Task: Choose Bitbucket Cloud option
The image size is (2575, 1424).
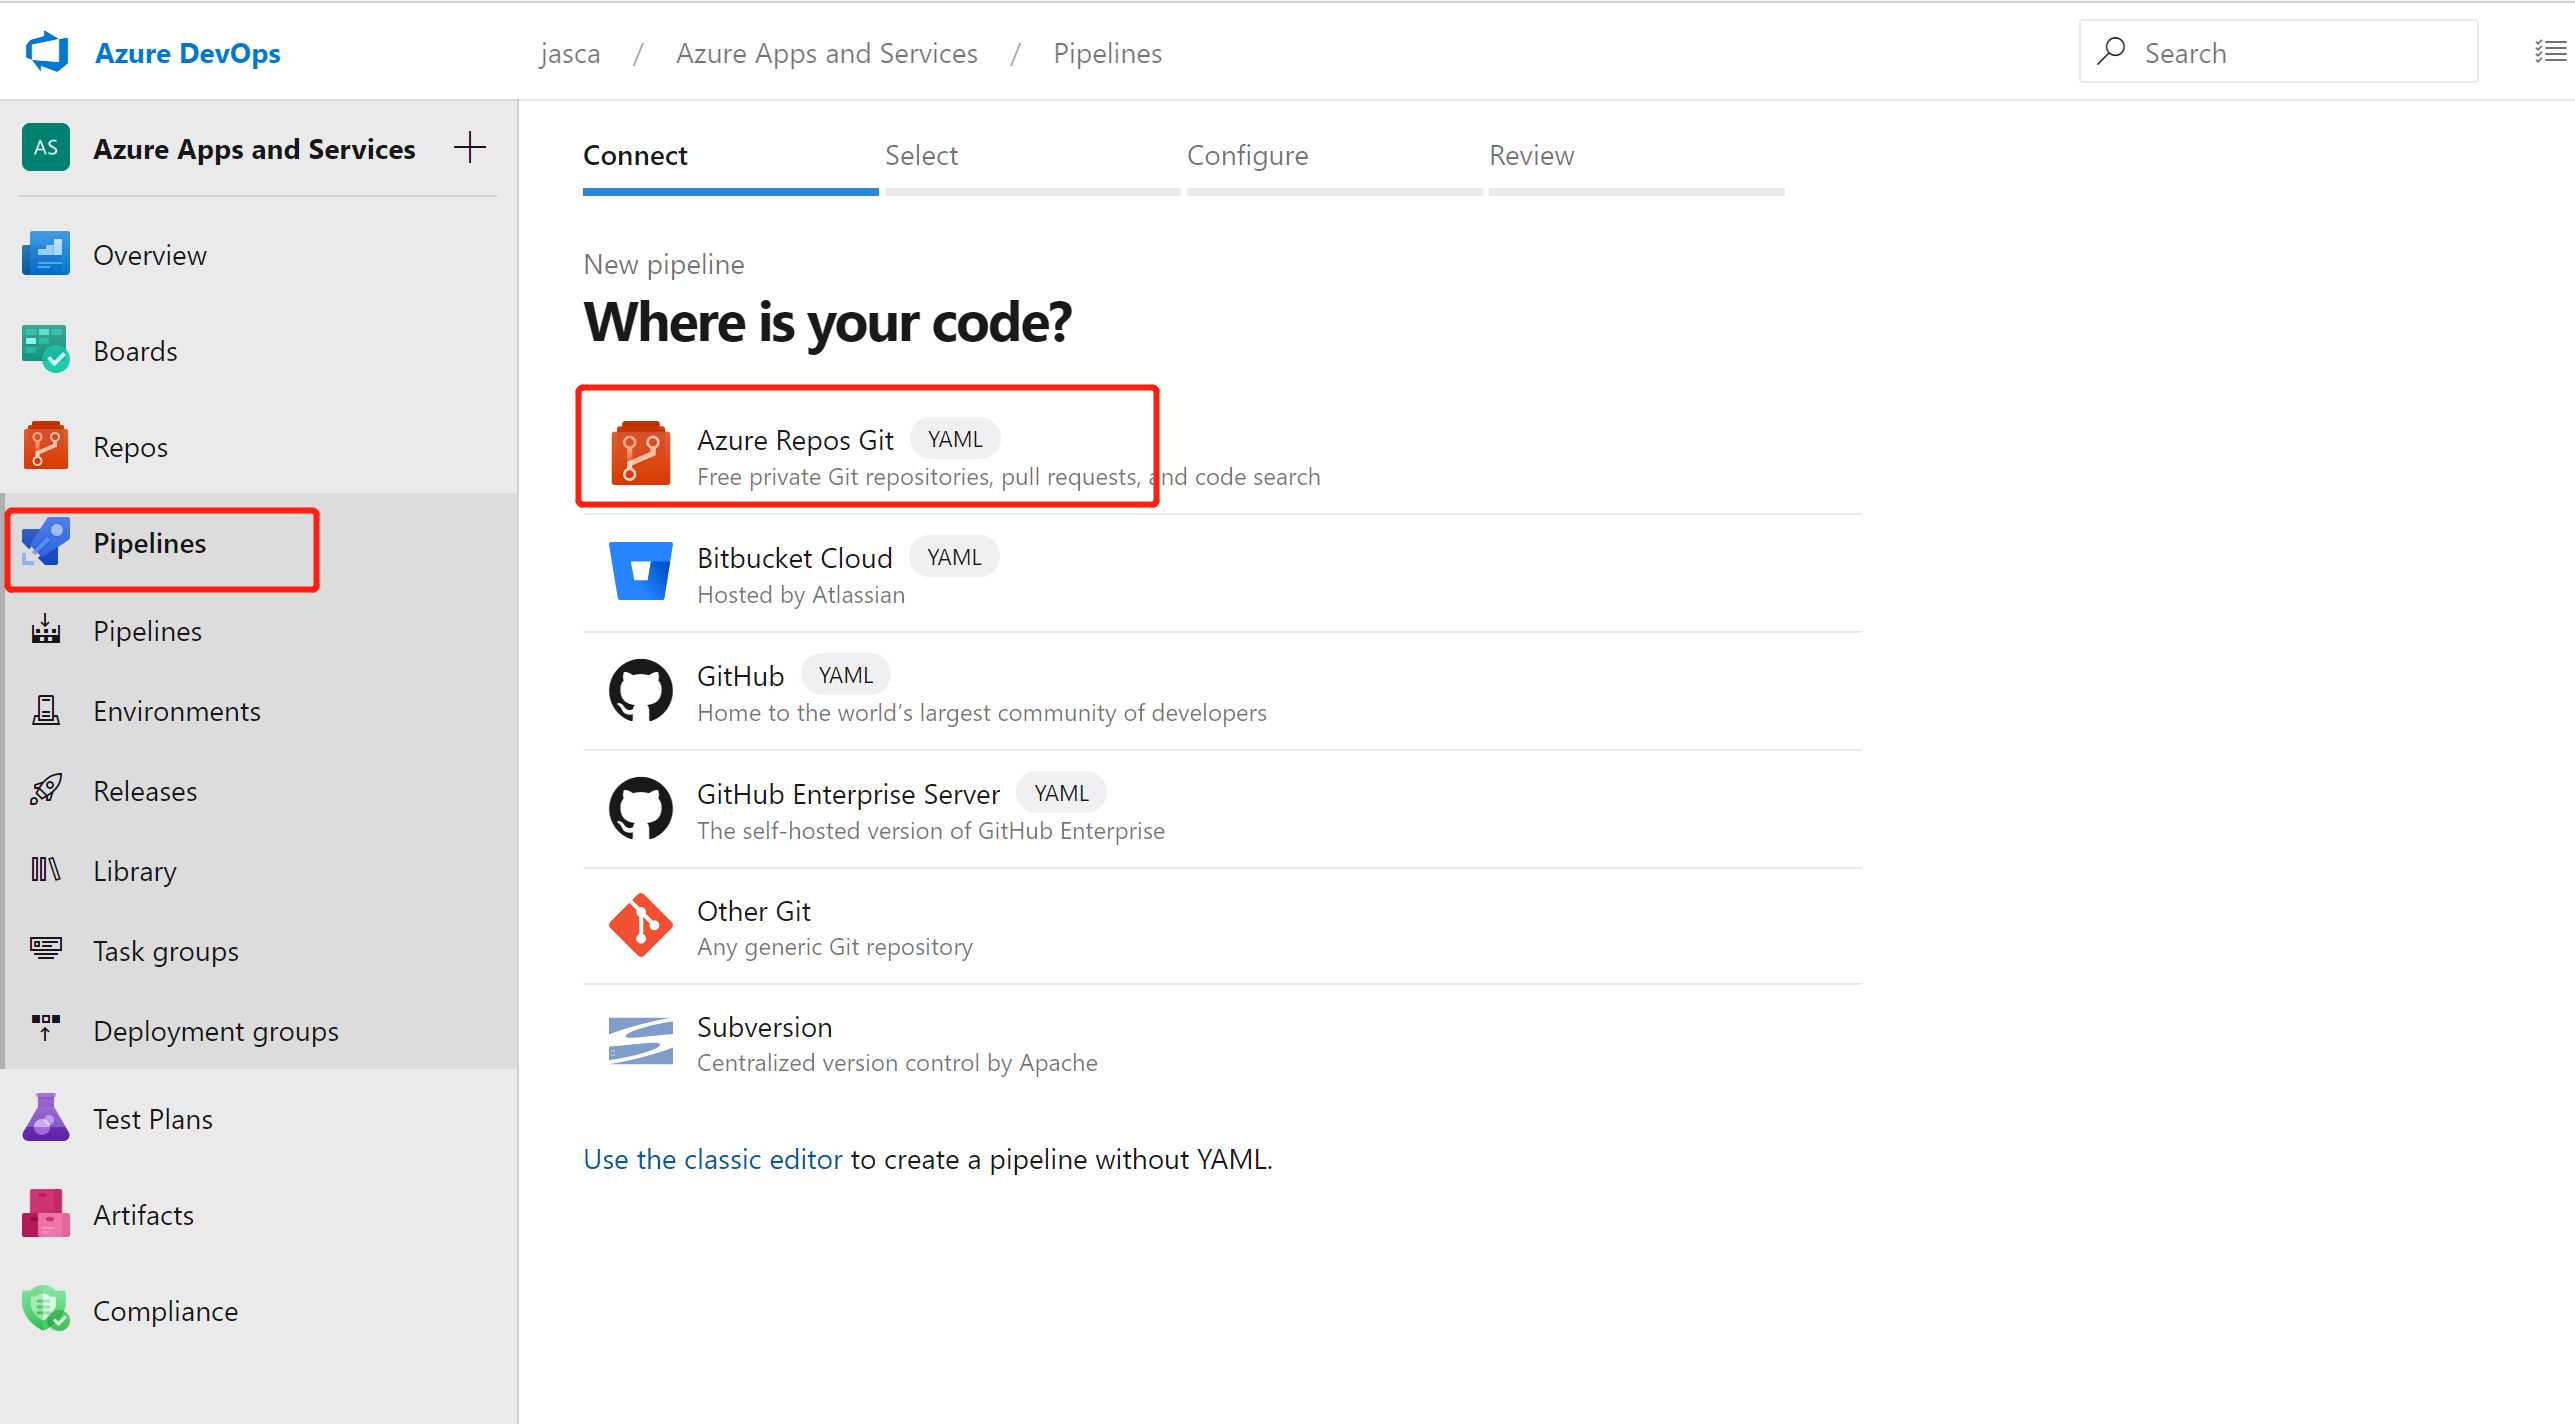Action: coord(1222,573)
